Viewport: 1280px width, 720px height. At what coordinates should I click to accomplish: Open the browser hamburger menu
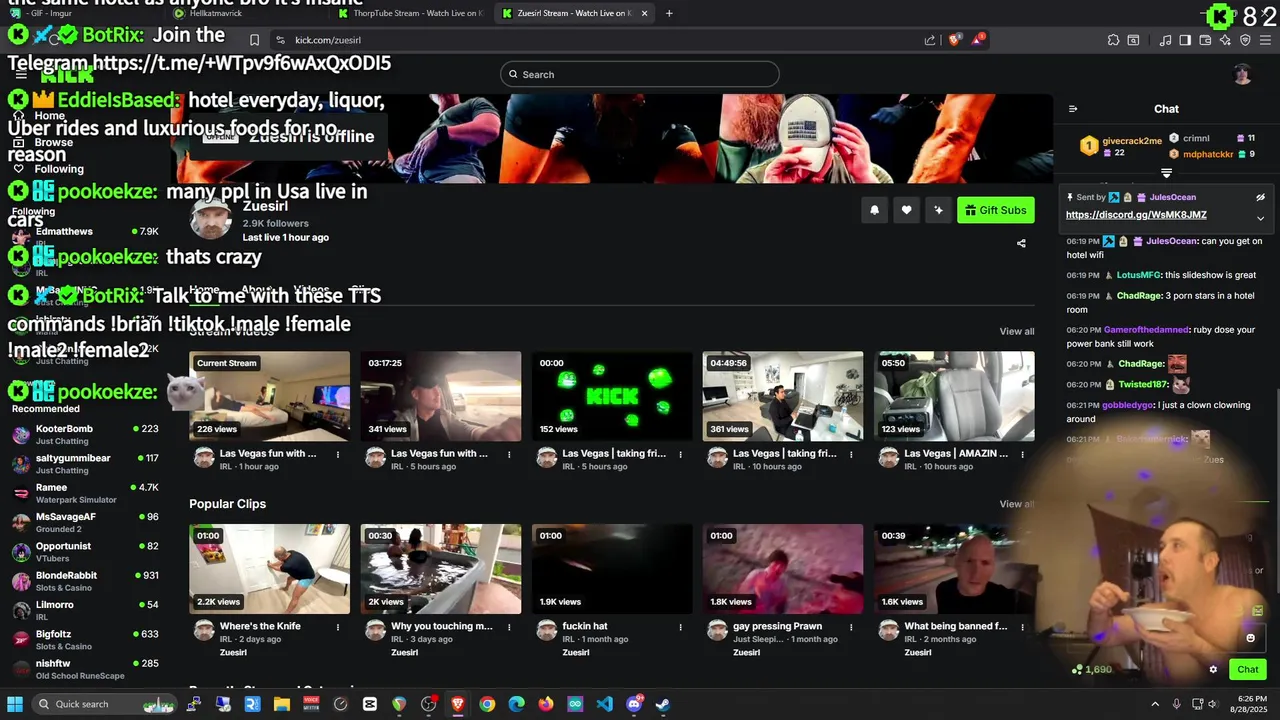(x=1266, y=40)
